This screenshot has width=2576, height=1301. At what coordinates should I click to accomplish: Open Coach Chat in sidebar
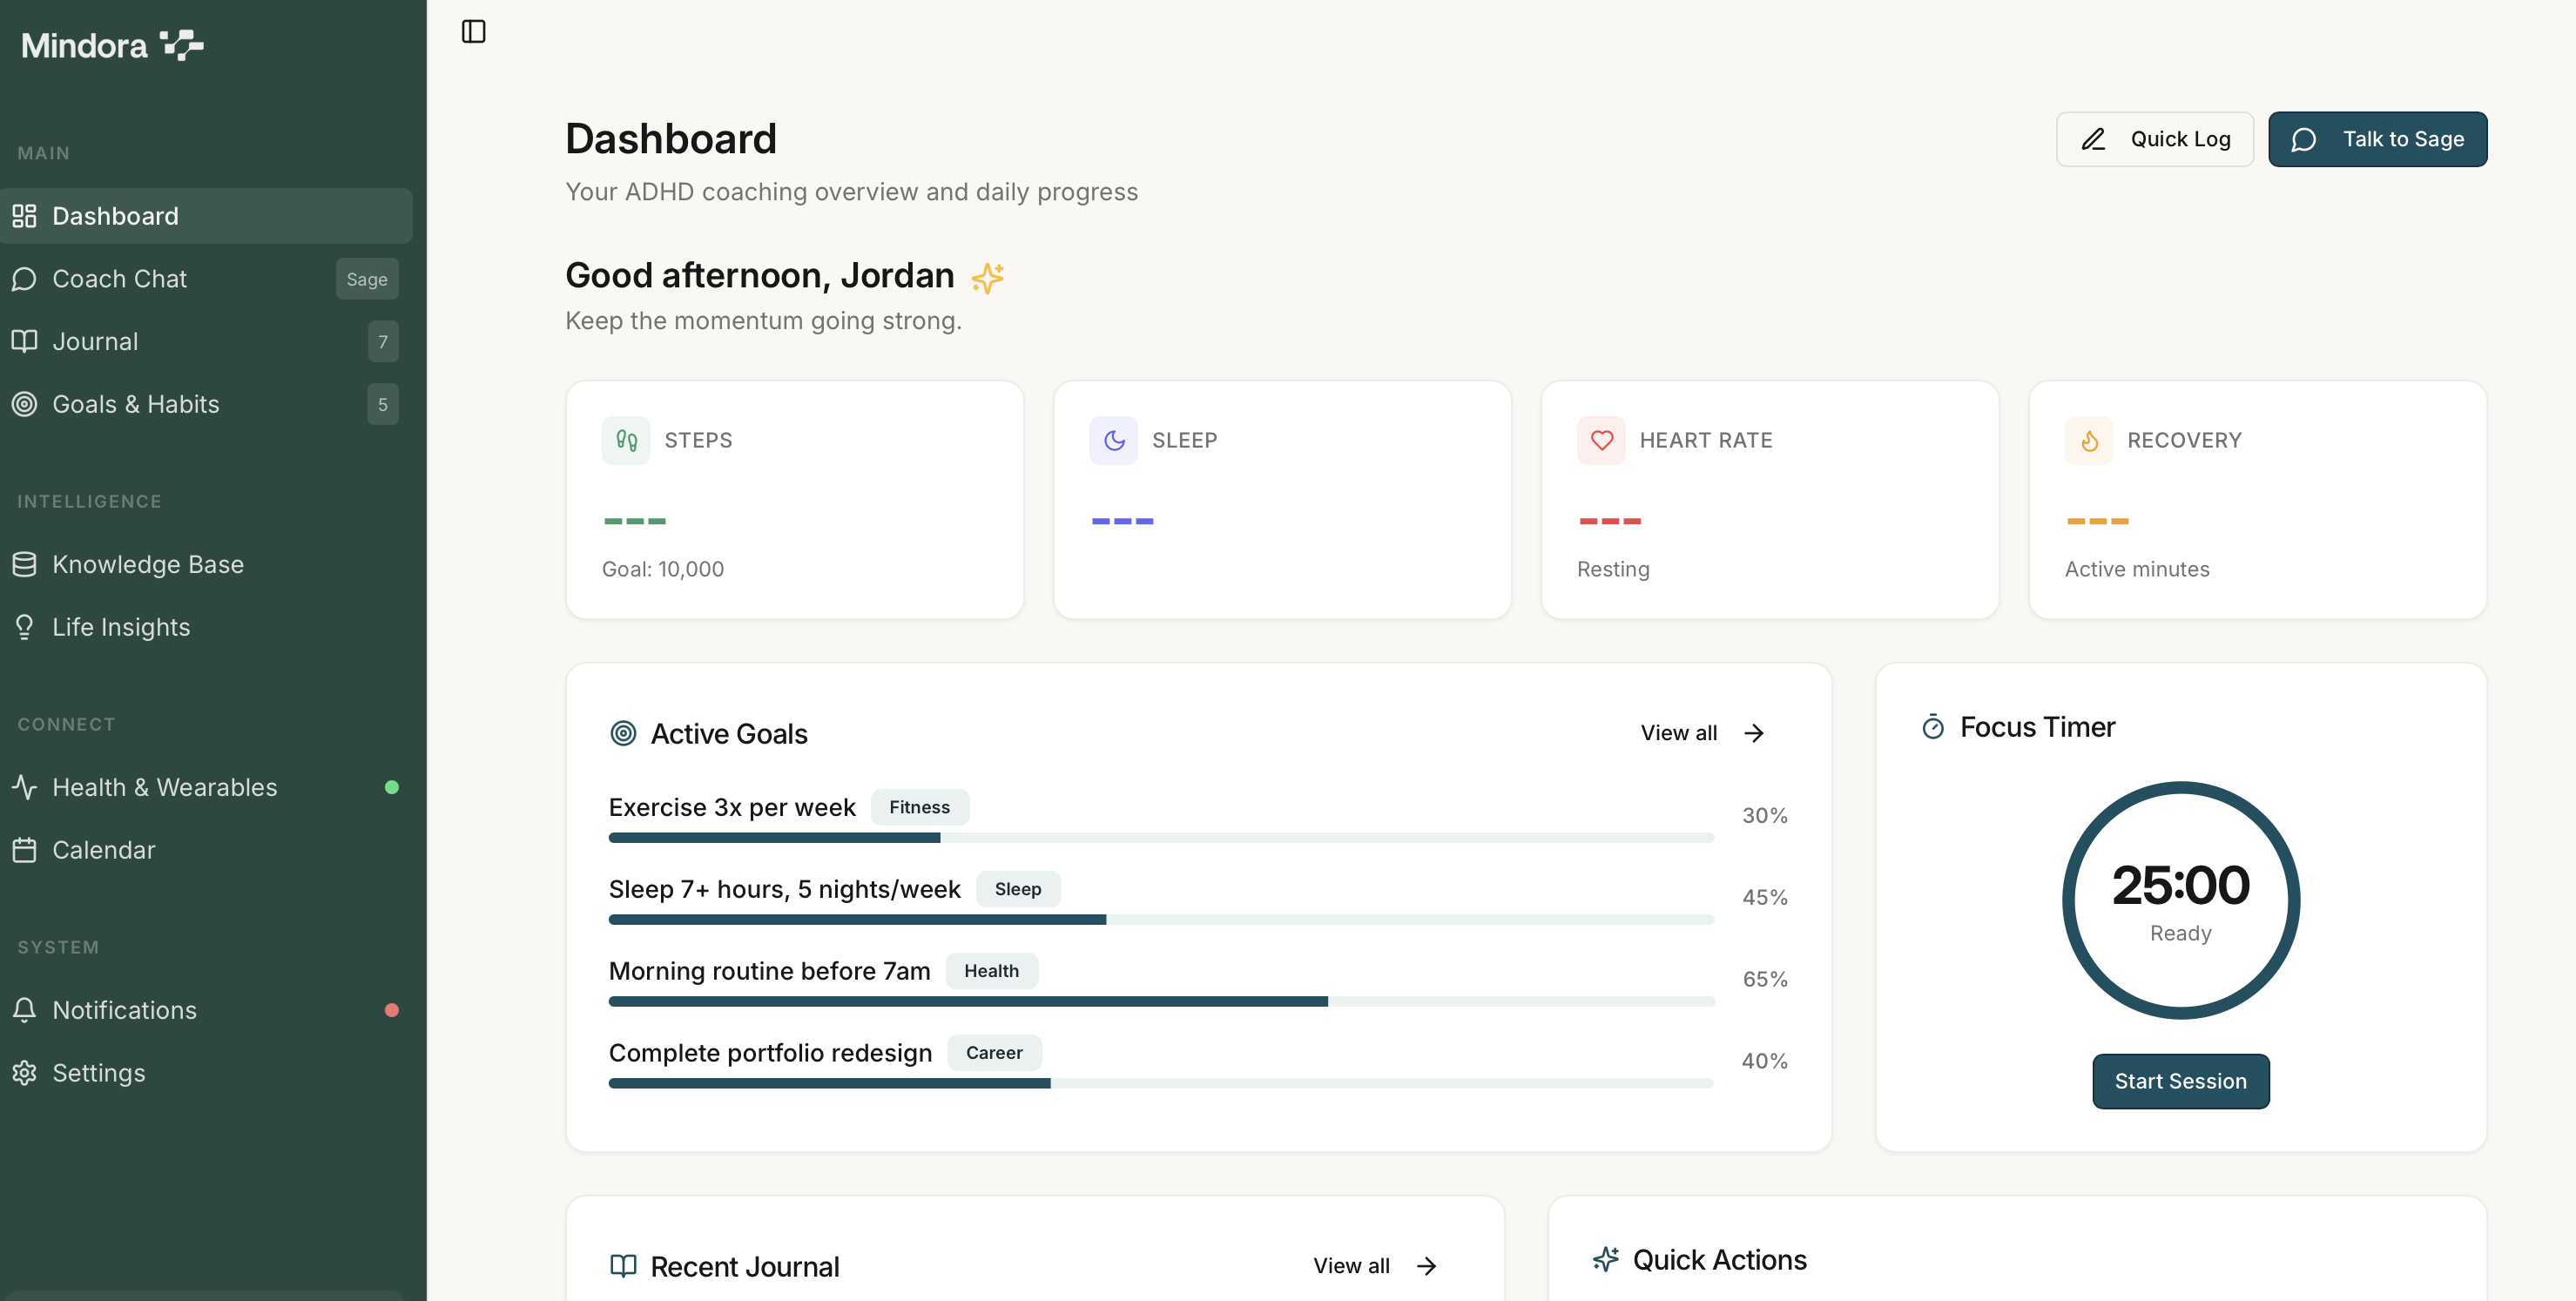[120, 279]
